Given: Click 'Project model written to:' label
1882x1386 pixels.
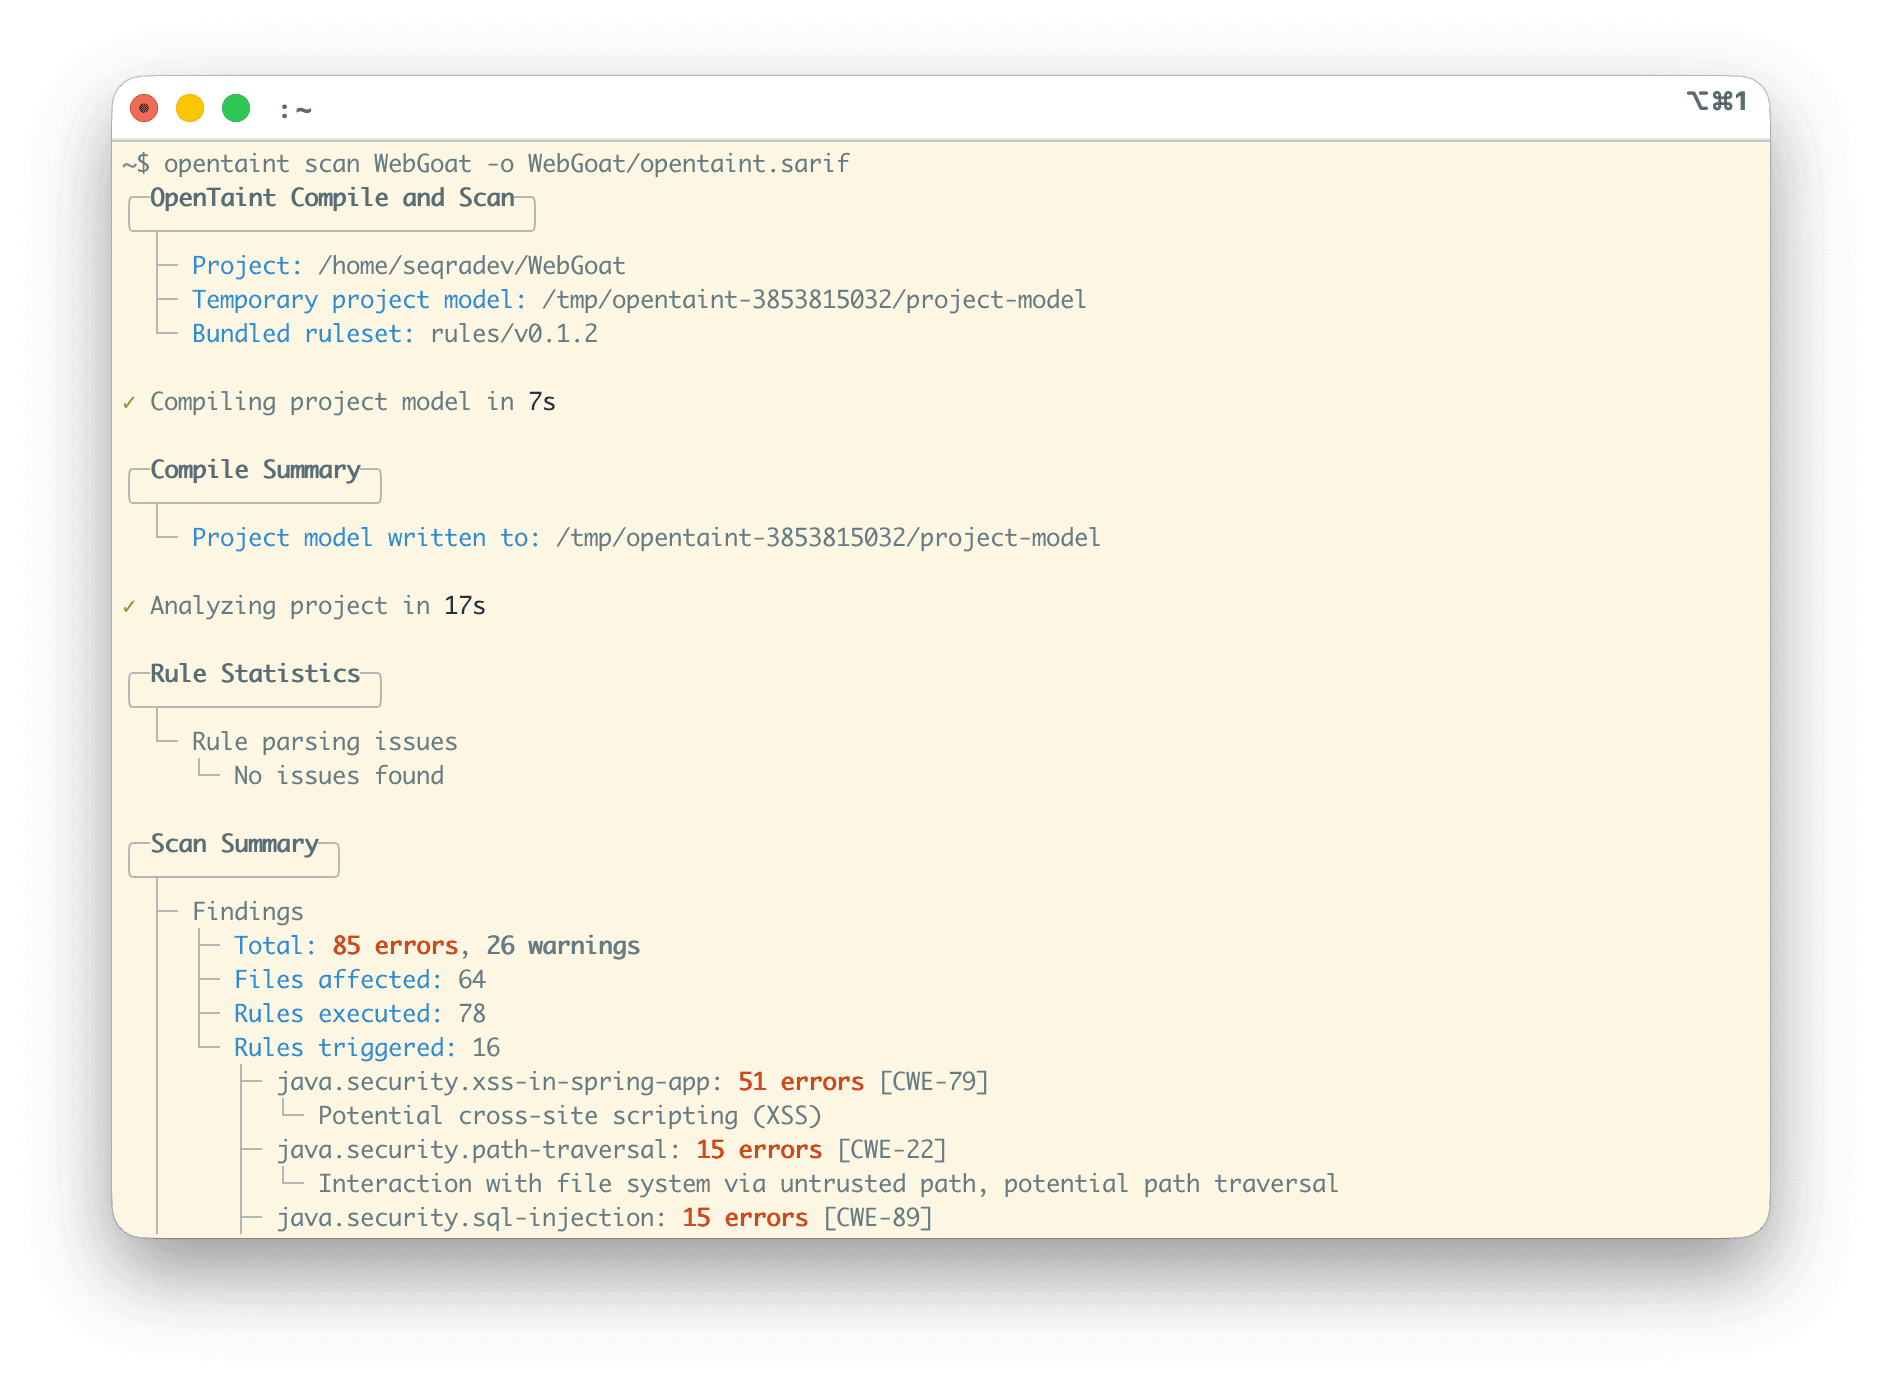Looking at the screenshot, I should click(366, 538).
